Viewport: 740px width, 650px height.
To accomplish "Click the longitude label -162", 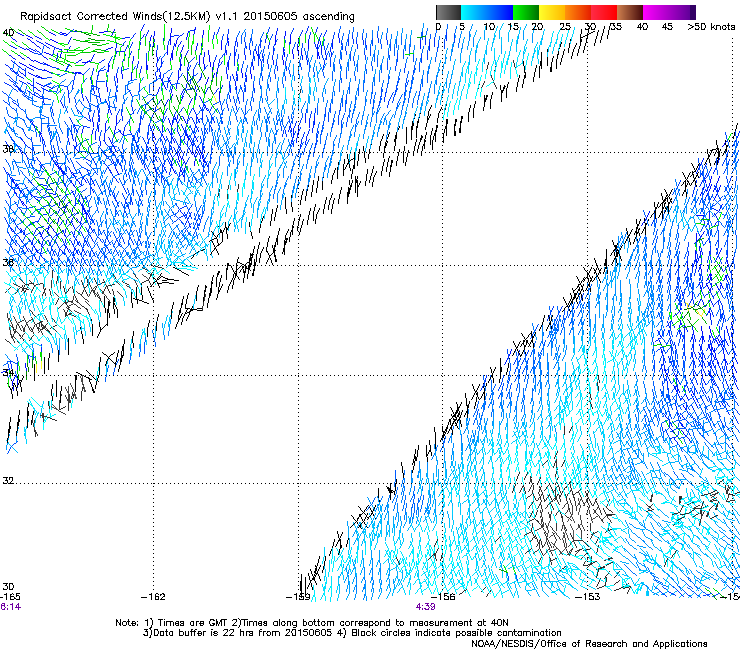I will (x=153, y=597).
